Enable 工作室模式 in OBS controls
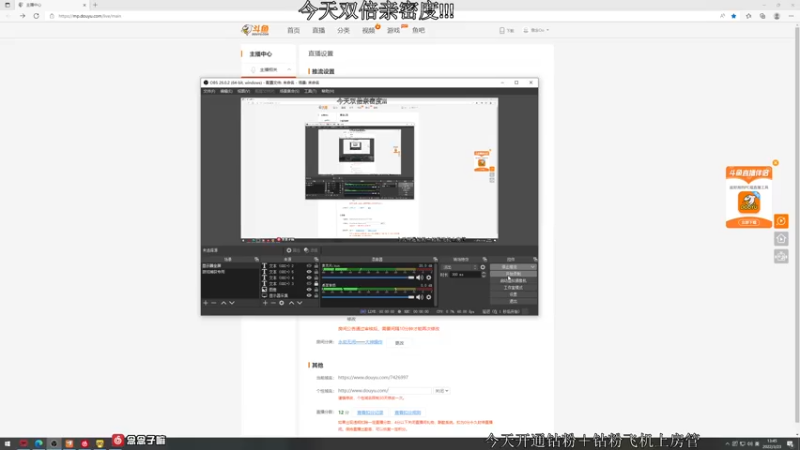The height and width of the screenshot is (450, 800). (x=513, y=287)
